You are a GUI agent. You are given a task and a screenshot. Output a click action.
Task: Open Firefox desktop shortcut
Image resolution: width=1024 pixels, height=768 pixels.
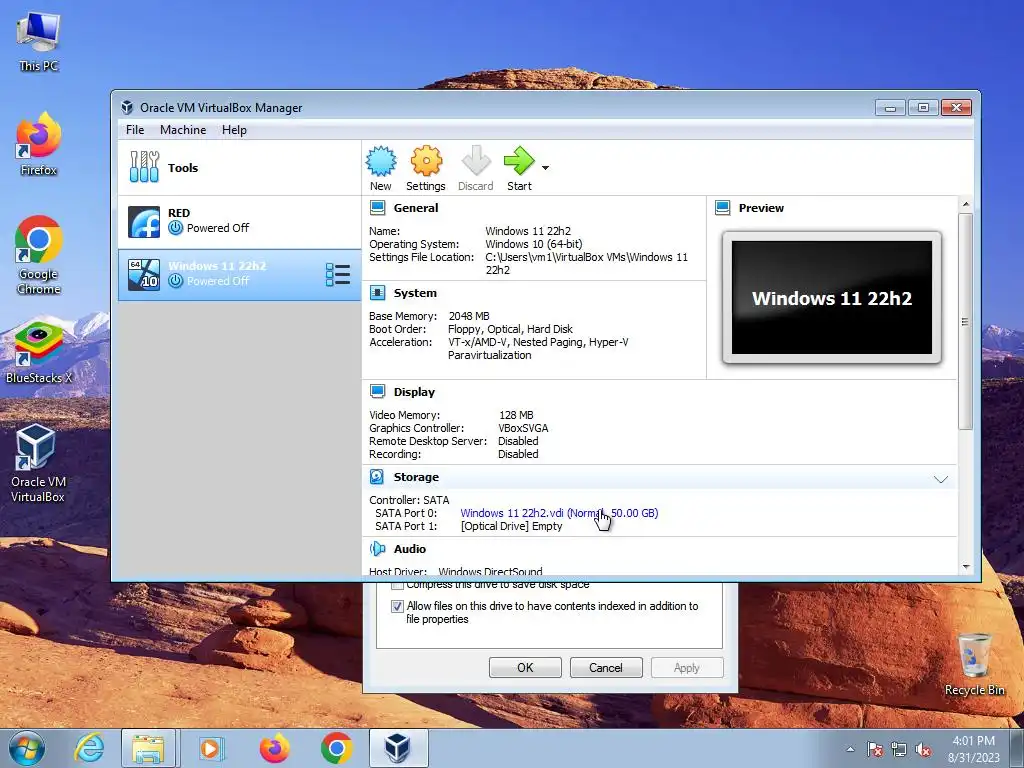pos(39,144)
